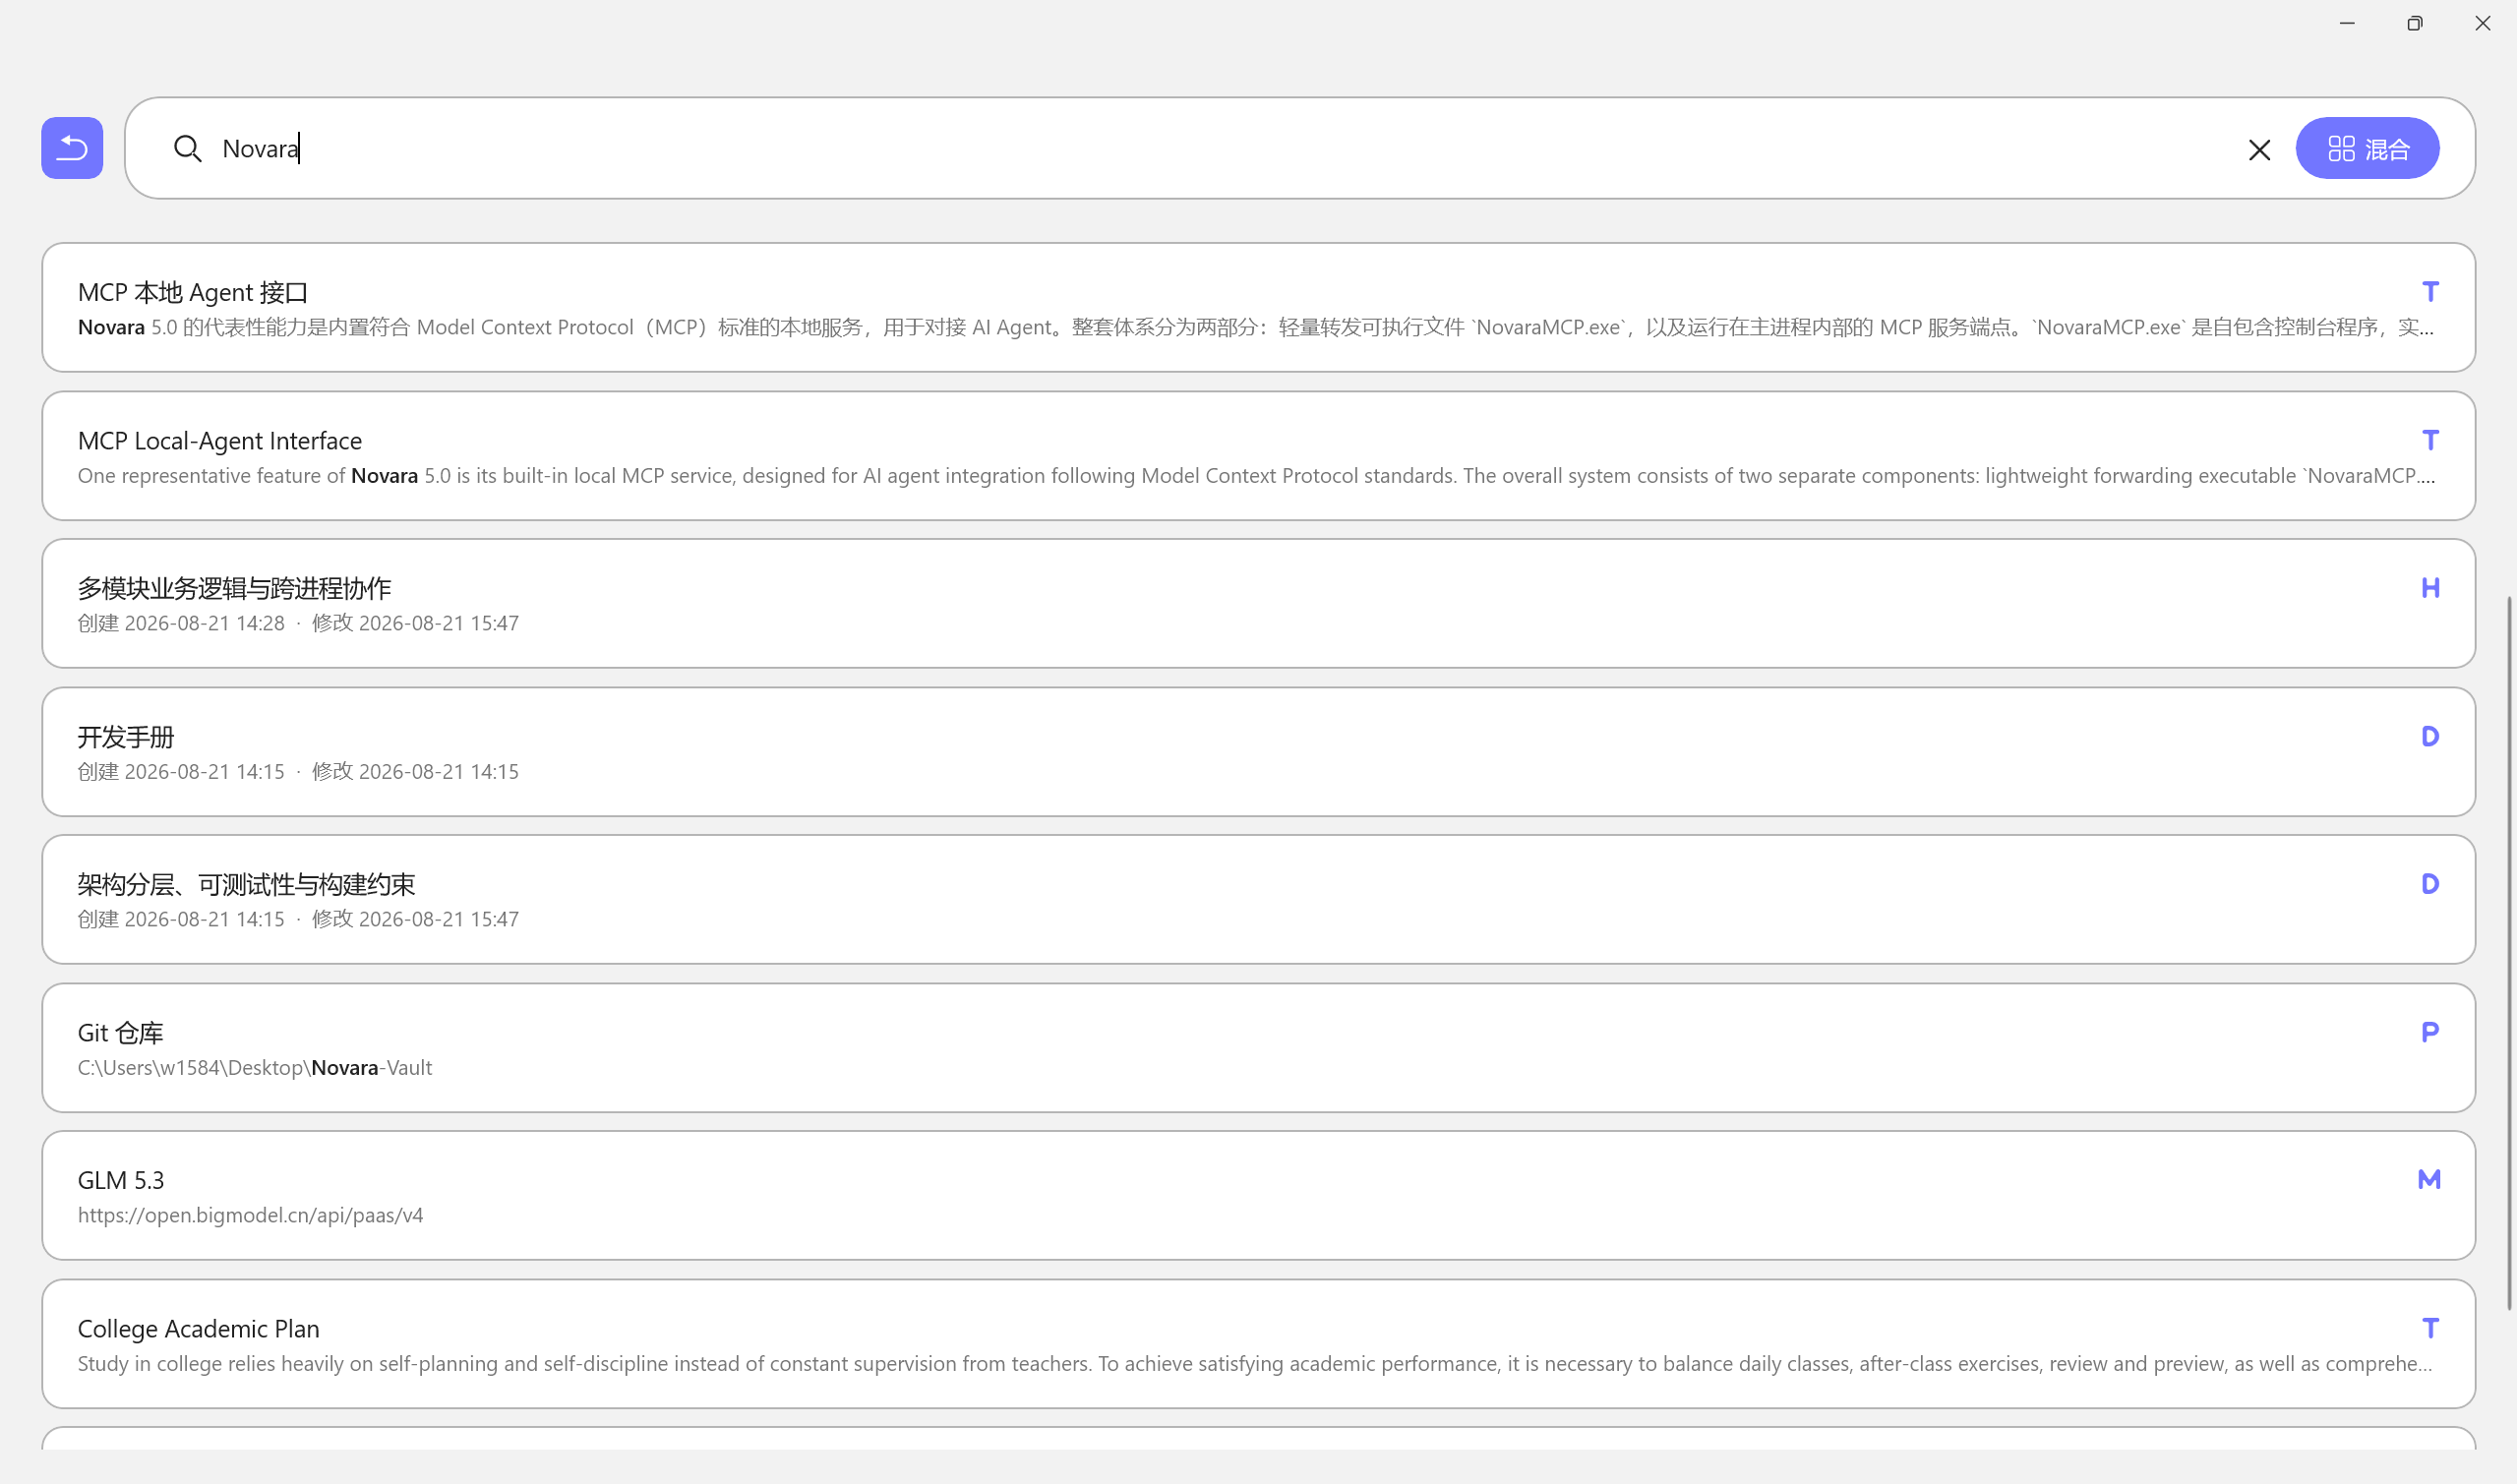The height and width of the screenshot is (1484, 2517).
Task: Open 架构分层、可测试性与构建约束 result
Action: coord(1258,900)
